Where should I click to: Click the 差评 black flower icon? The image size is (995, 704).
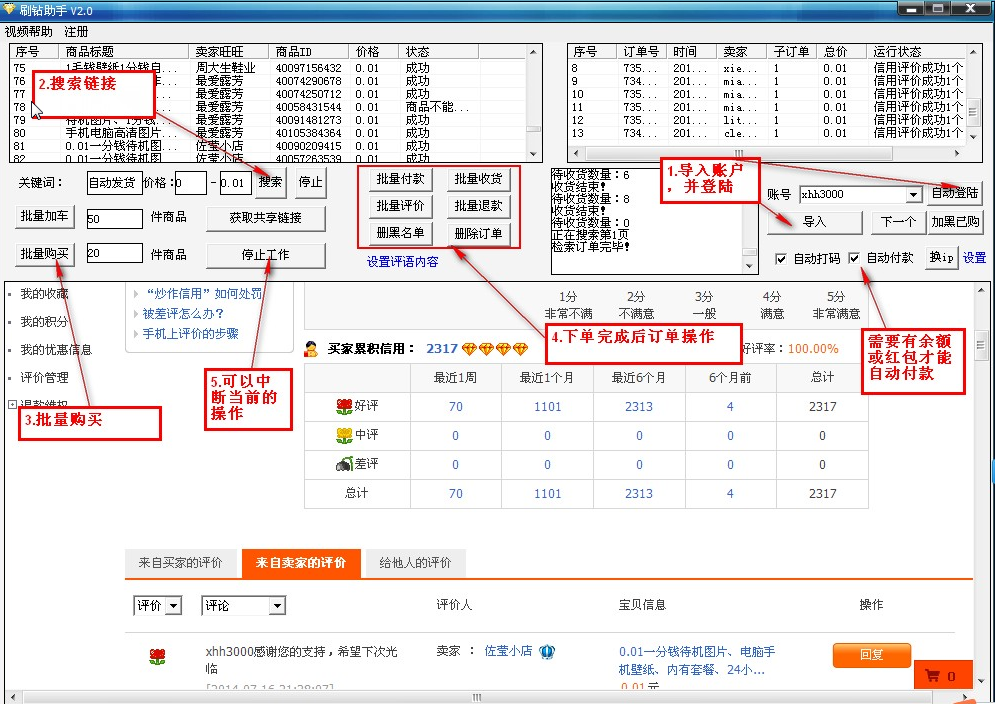(x=344, y=464)
